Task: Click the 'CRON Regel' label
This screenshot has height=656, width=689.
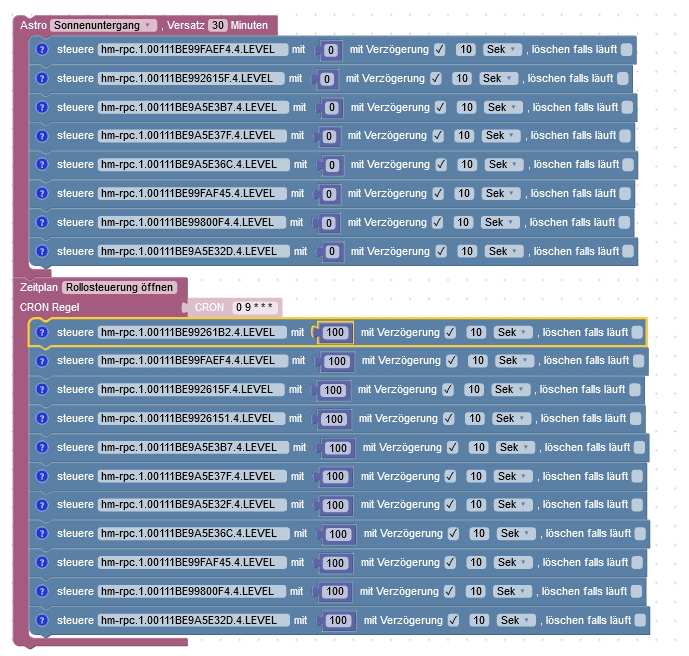Action: coord(50,307)
